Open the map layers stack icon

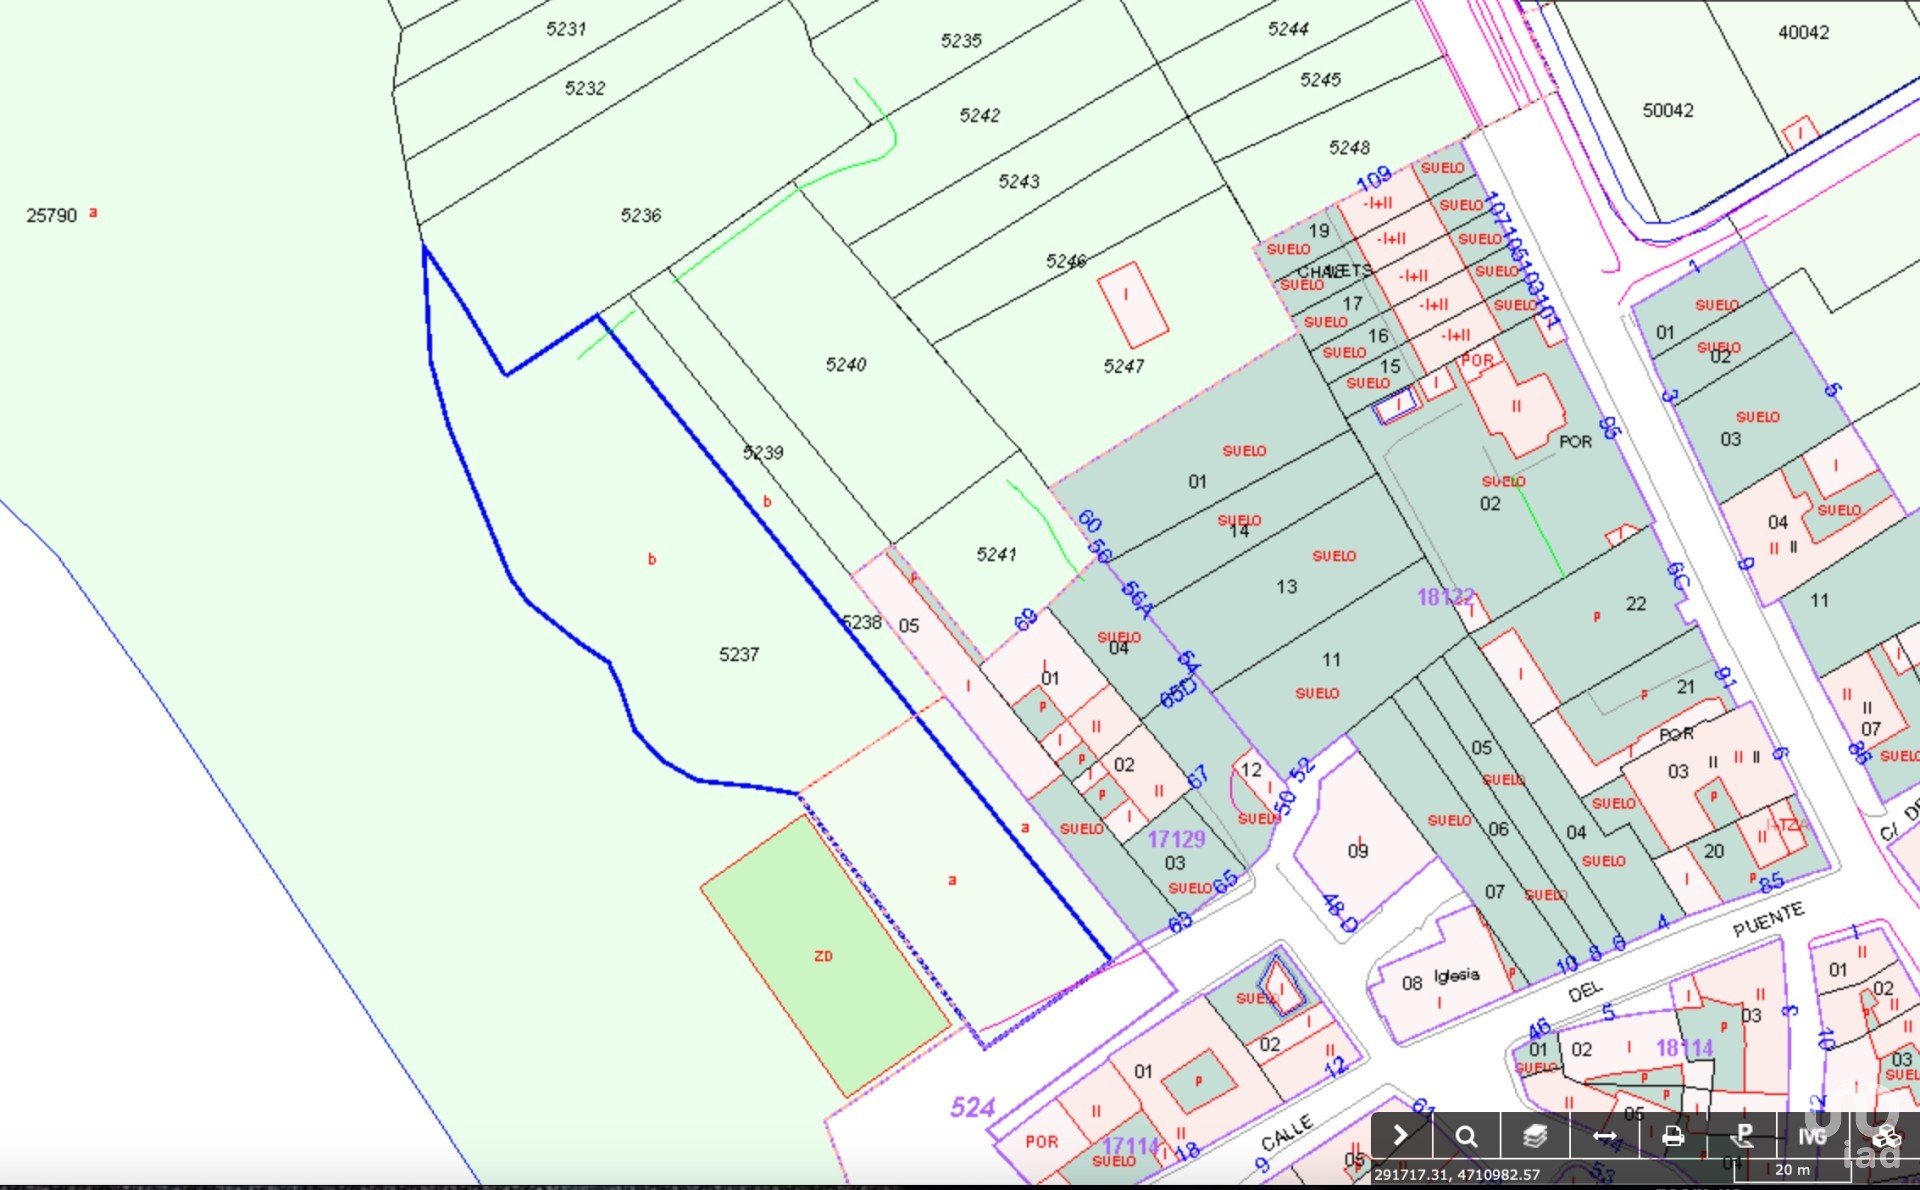click(1535, 1136)
